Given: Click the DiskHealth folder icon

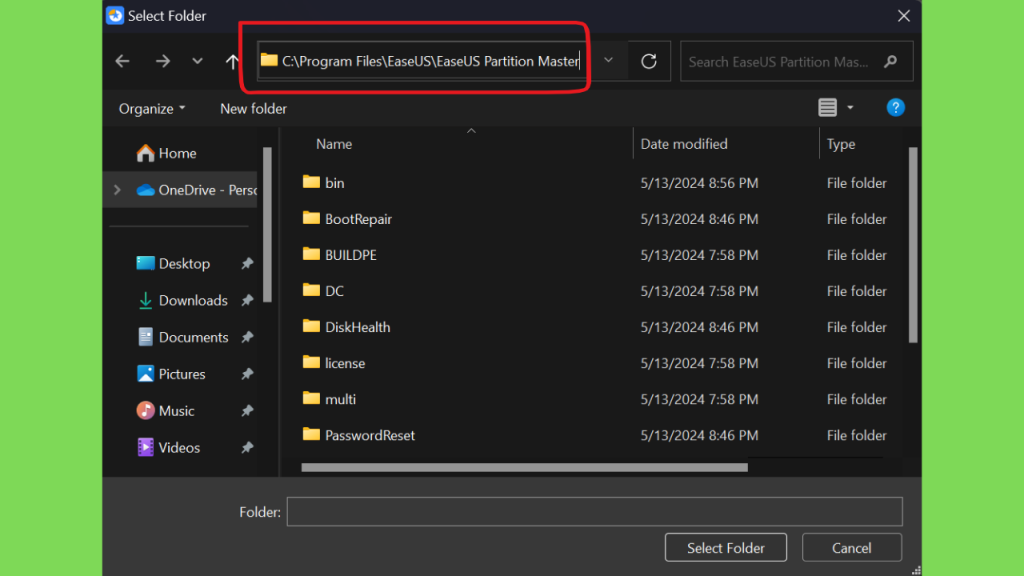Looking at the screenshot, I should 312,326.
